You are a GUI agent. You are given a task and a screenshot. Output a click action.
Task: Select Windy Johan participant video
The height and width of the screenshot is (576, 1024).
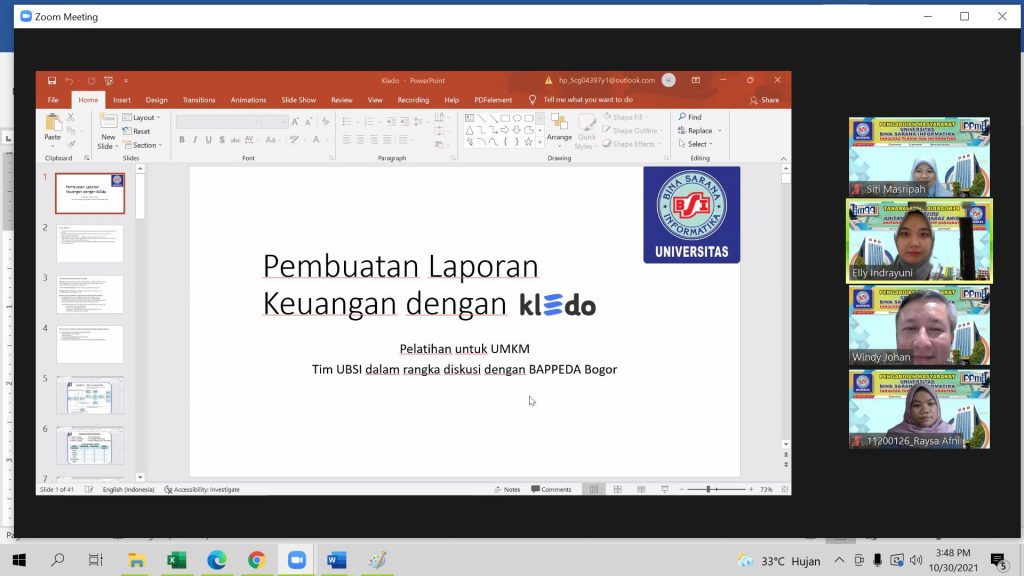click(x=920, y=325)
